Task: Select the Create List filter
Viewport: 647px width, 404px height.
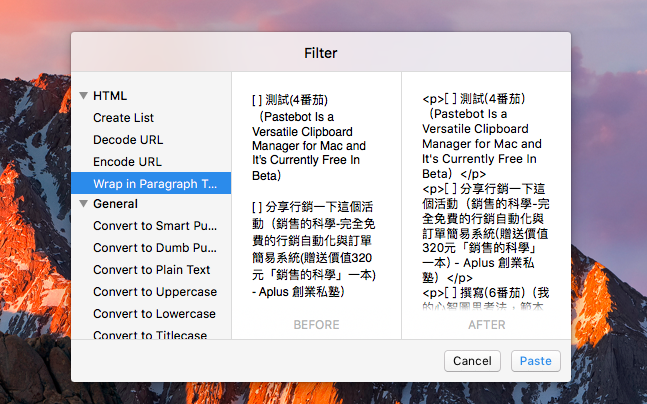Action: [125, 118]
